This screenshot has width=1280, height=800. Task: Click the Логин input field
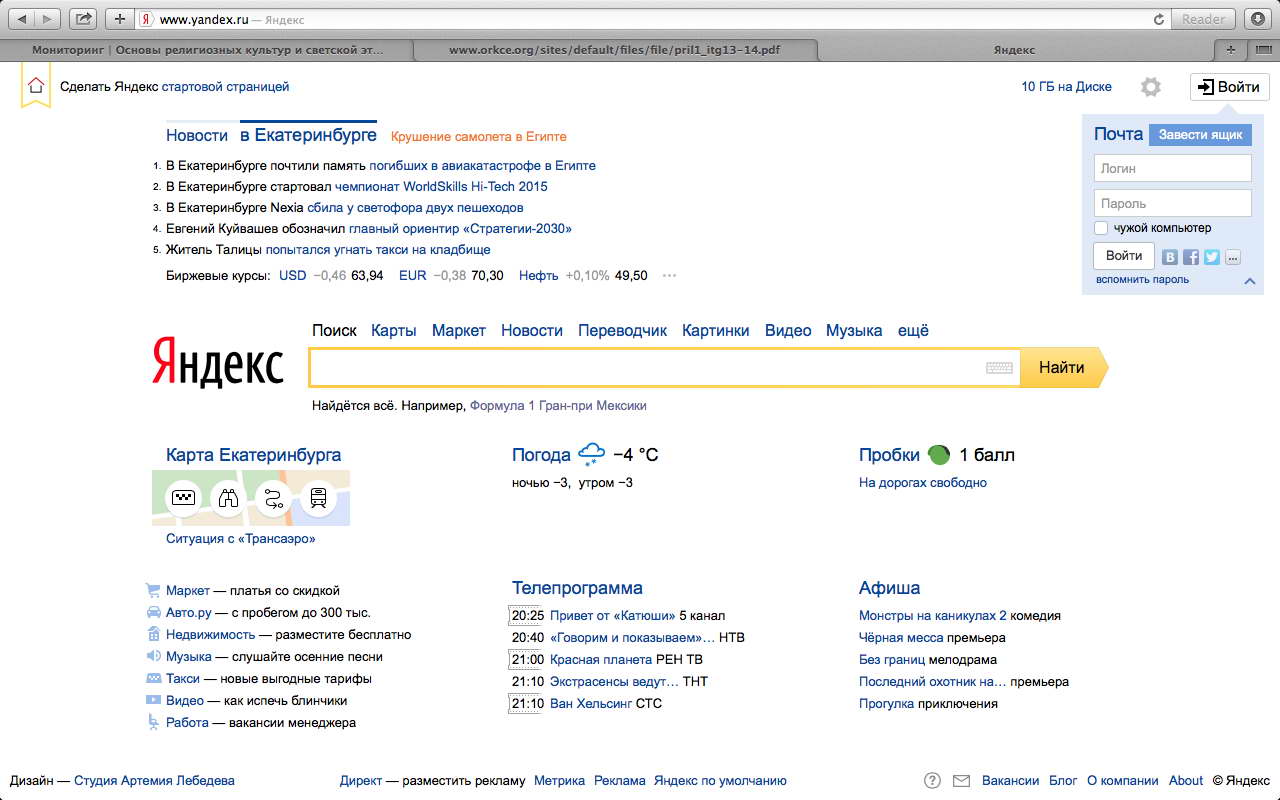click(x=1172, y=168)
